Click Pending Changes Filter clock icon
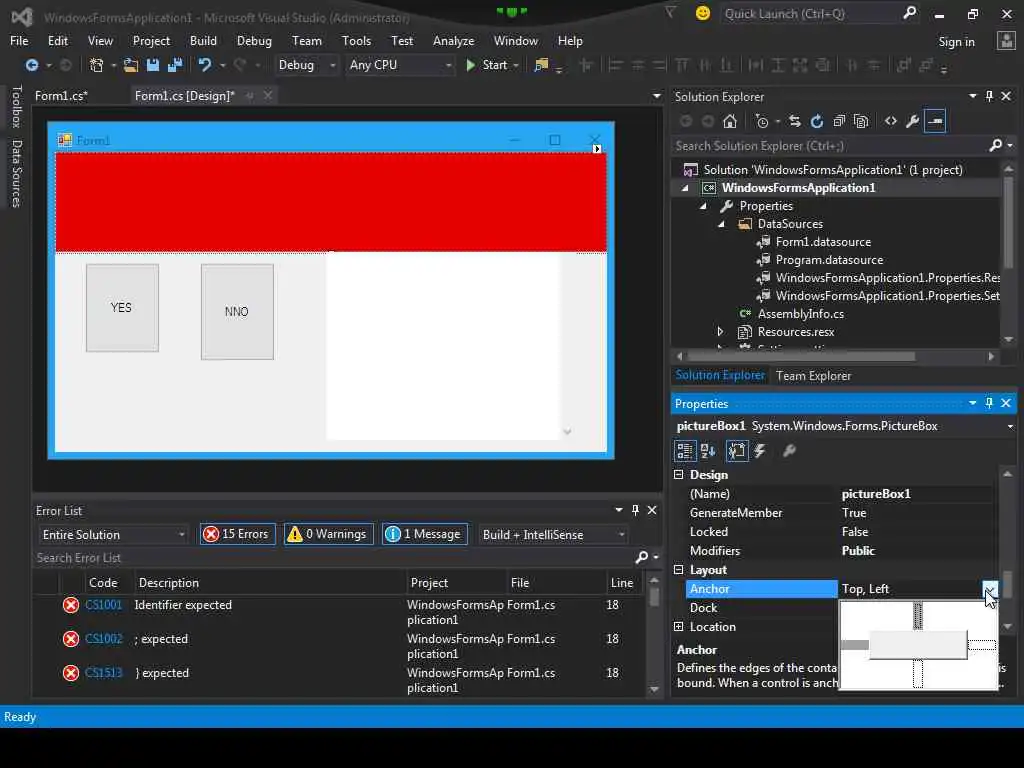 click(761, 121)
